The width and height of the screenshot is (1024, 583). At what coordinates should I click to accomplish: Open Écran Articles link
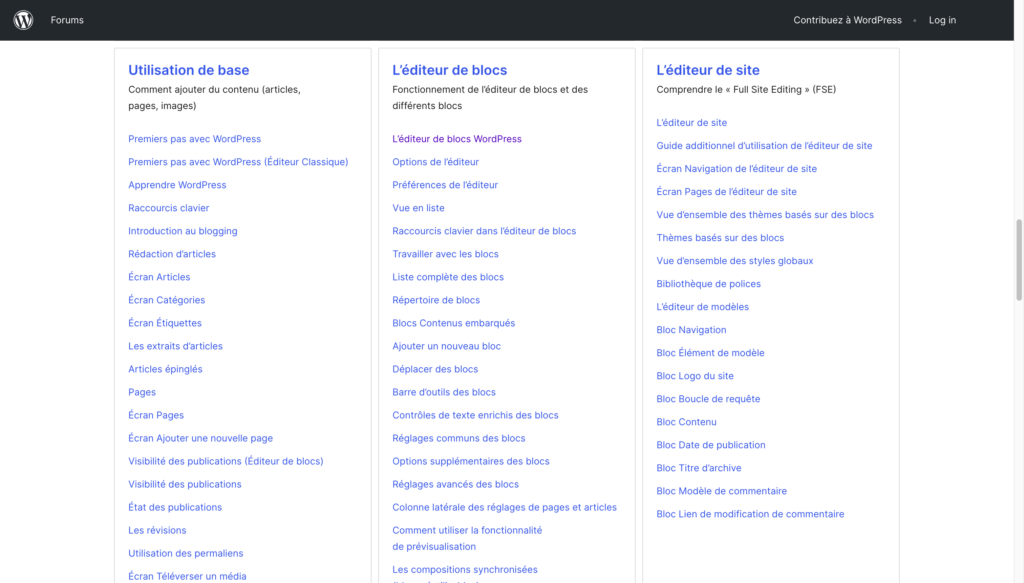pos(159,277)
